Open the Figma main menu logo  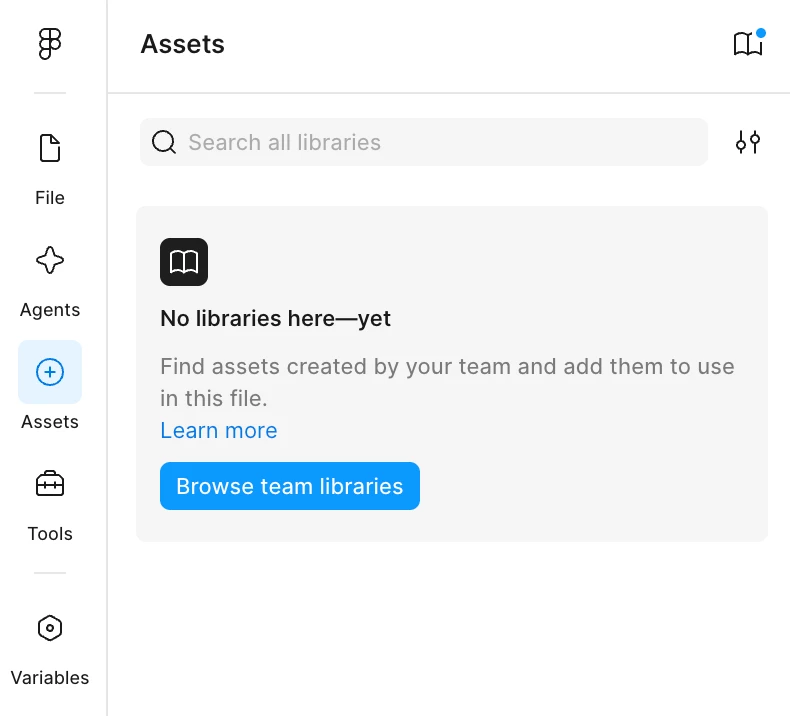[x=50, y=44]
